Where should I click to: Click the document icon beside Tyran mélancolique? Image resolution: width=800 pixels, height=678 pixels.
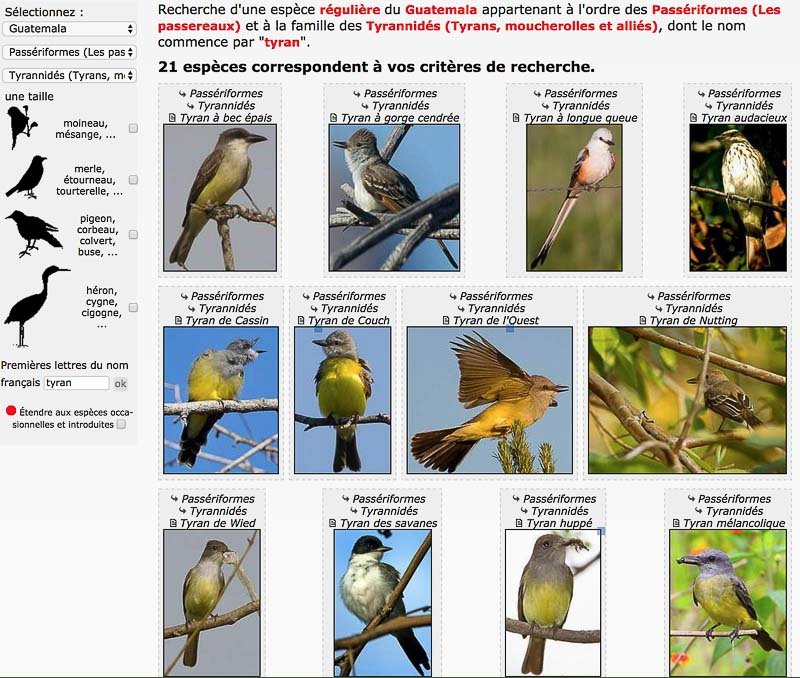(x=676, y=523)
